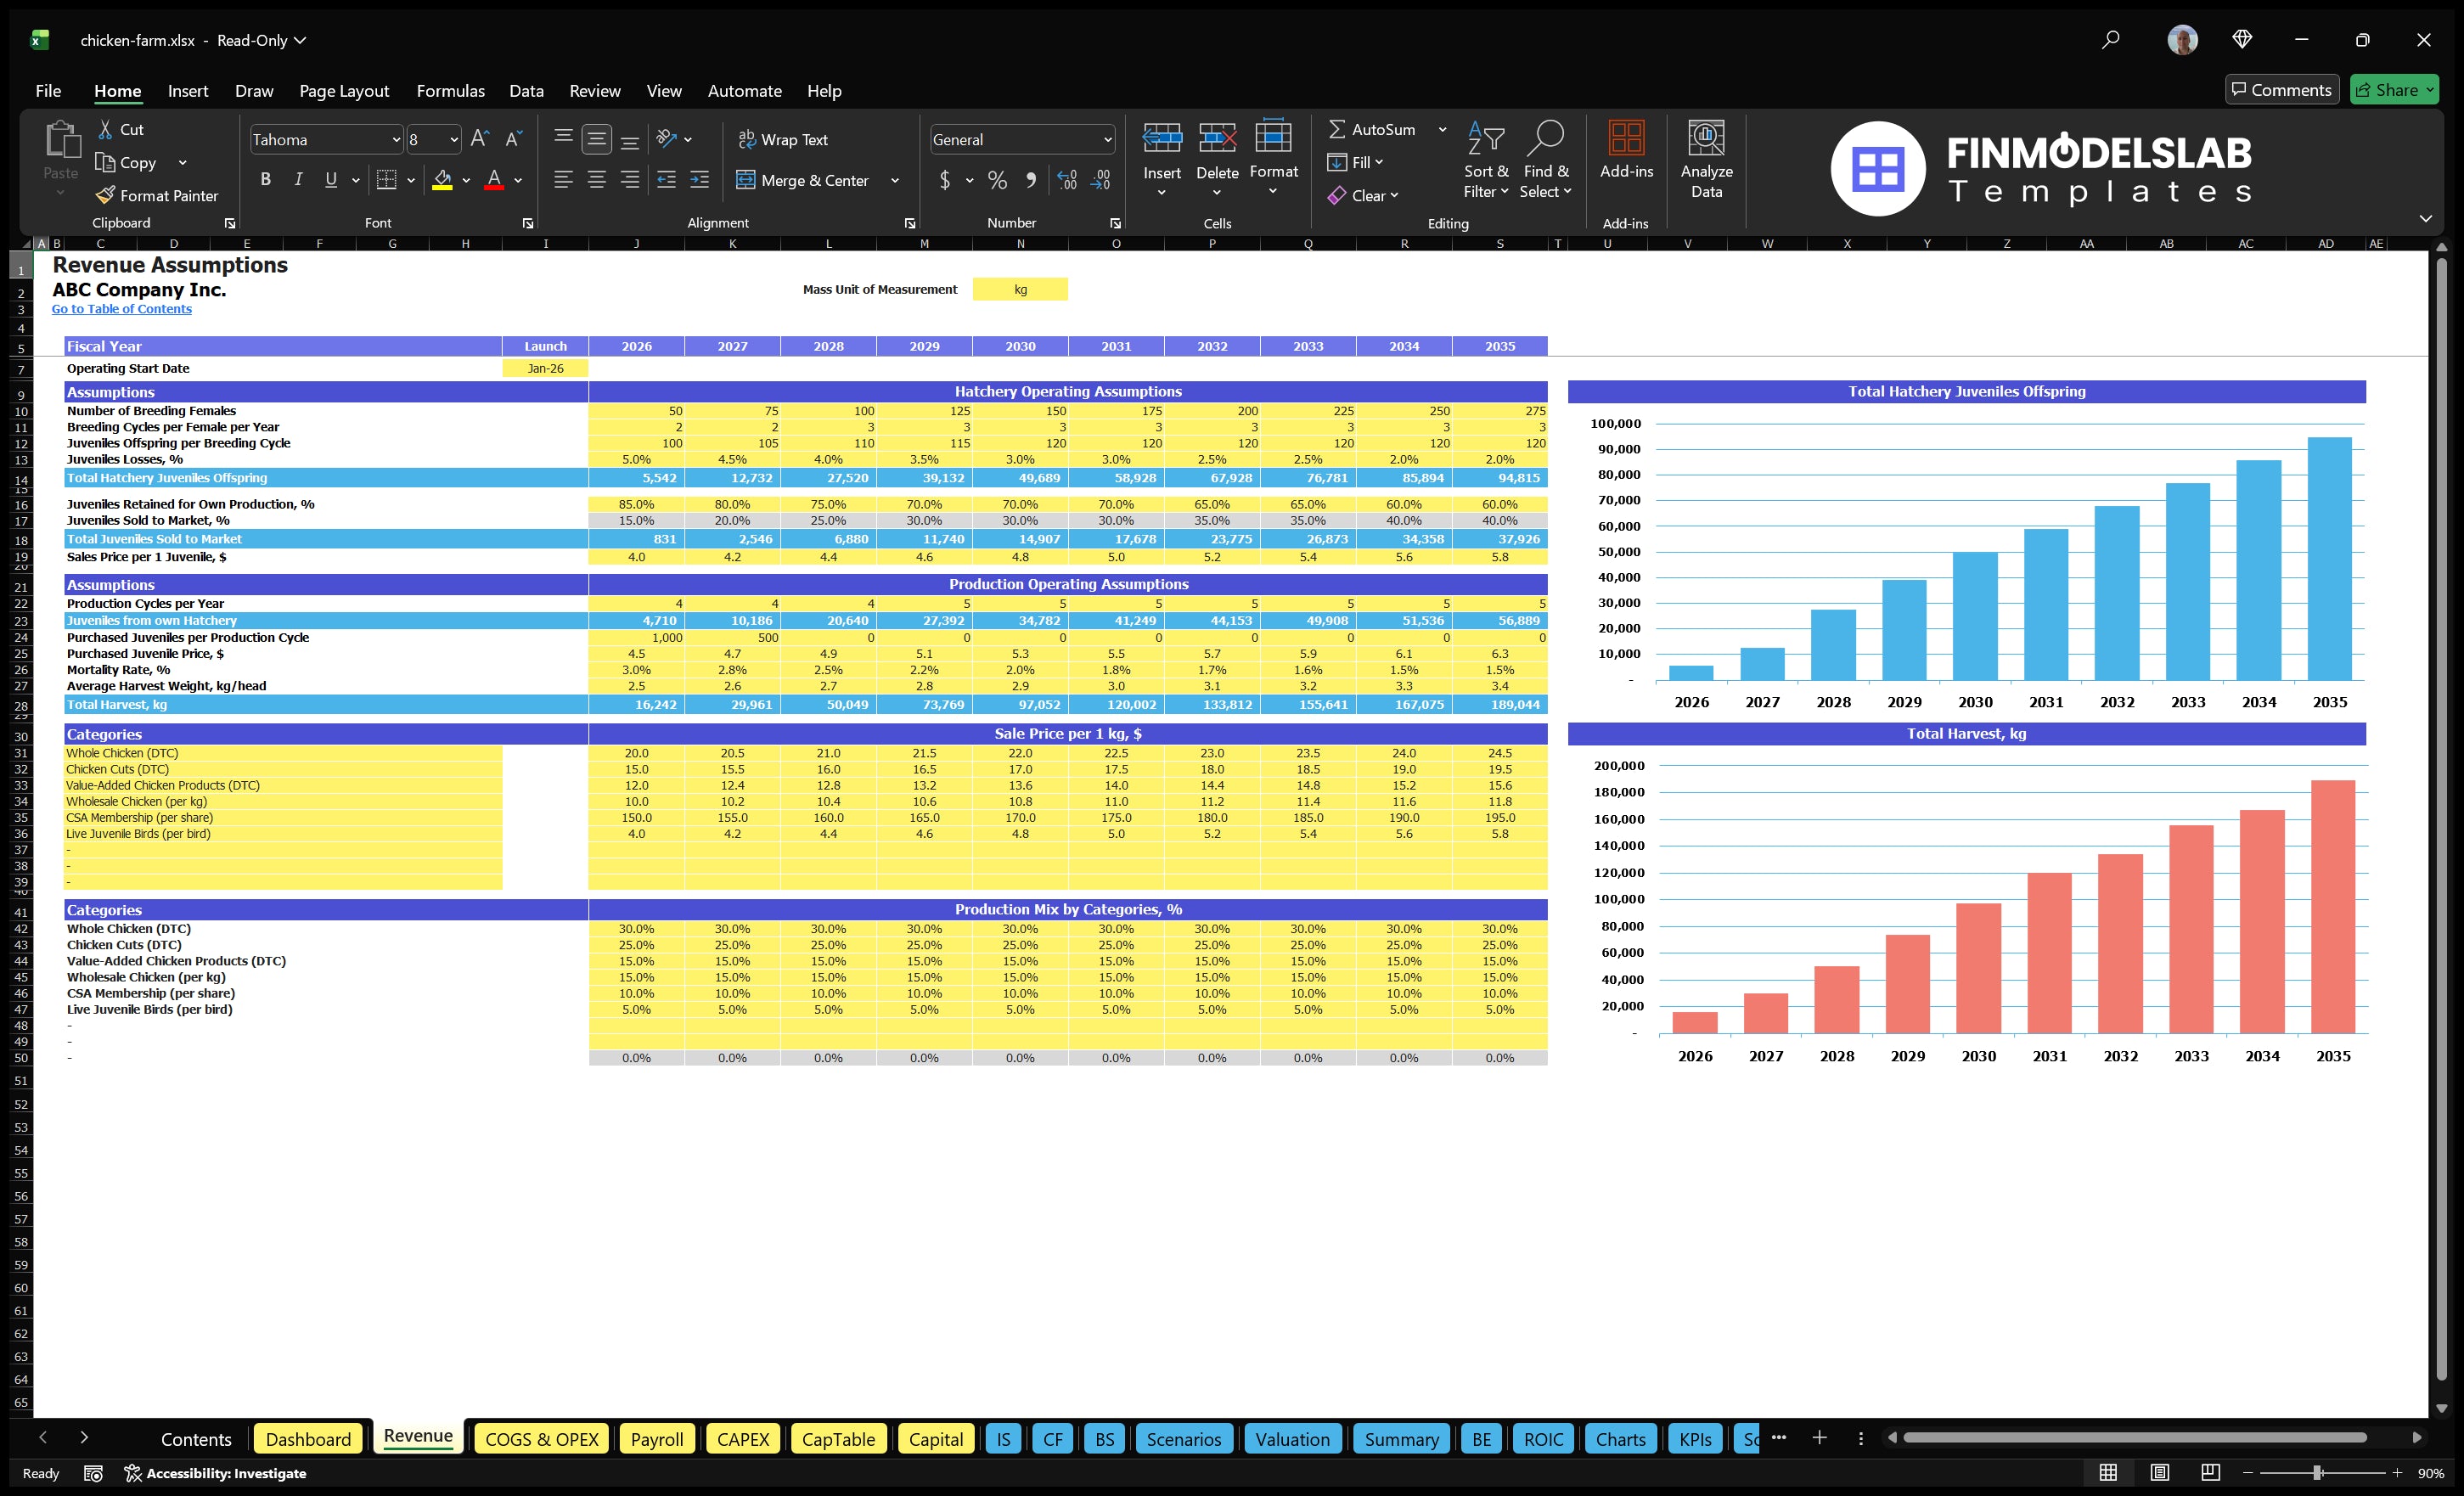Click Decrease Decimal icon

[1101, 180]
